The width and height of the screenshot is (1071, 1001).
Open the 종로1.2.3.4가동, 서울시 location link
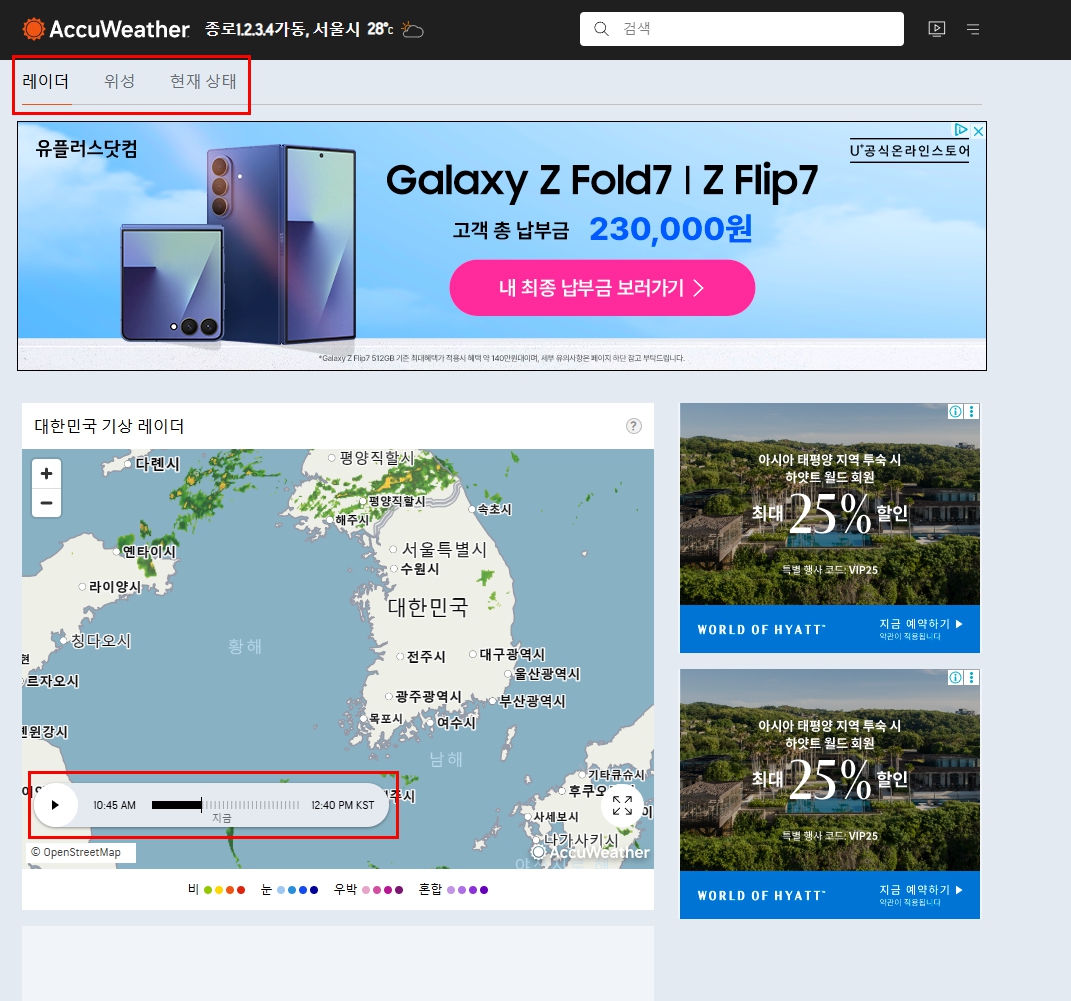(x=282, y=29)
